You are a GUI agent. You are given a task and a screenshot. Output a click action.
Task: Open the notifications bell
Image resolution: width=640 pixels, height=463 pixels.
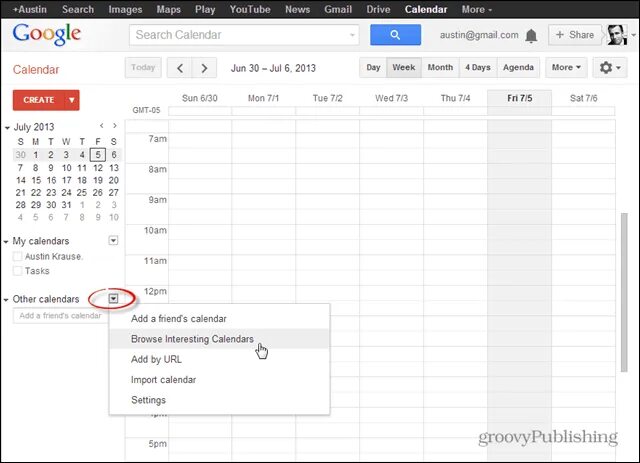(x=531, y=36)
